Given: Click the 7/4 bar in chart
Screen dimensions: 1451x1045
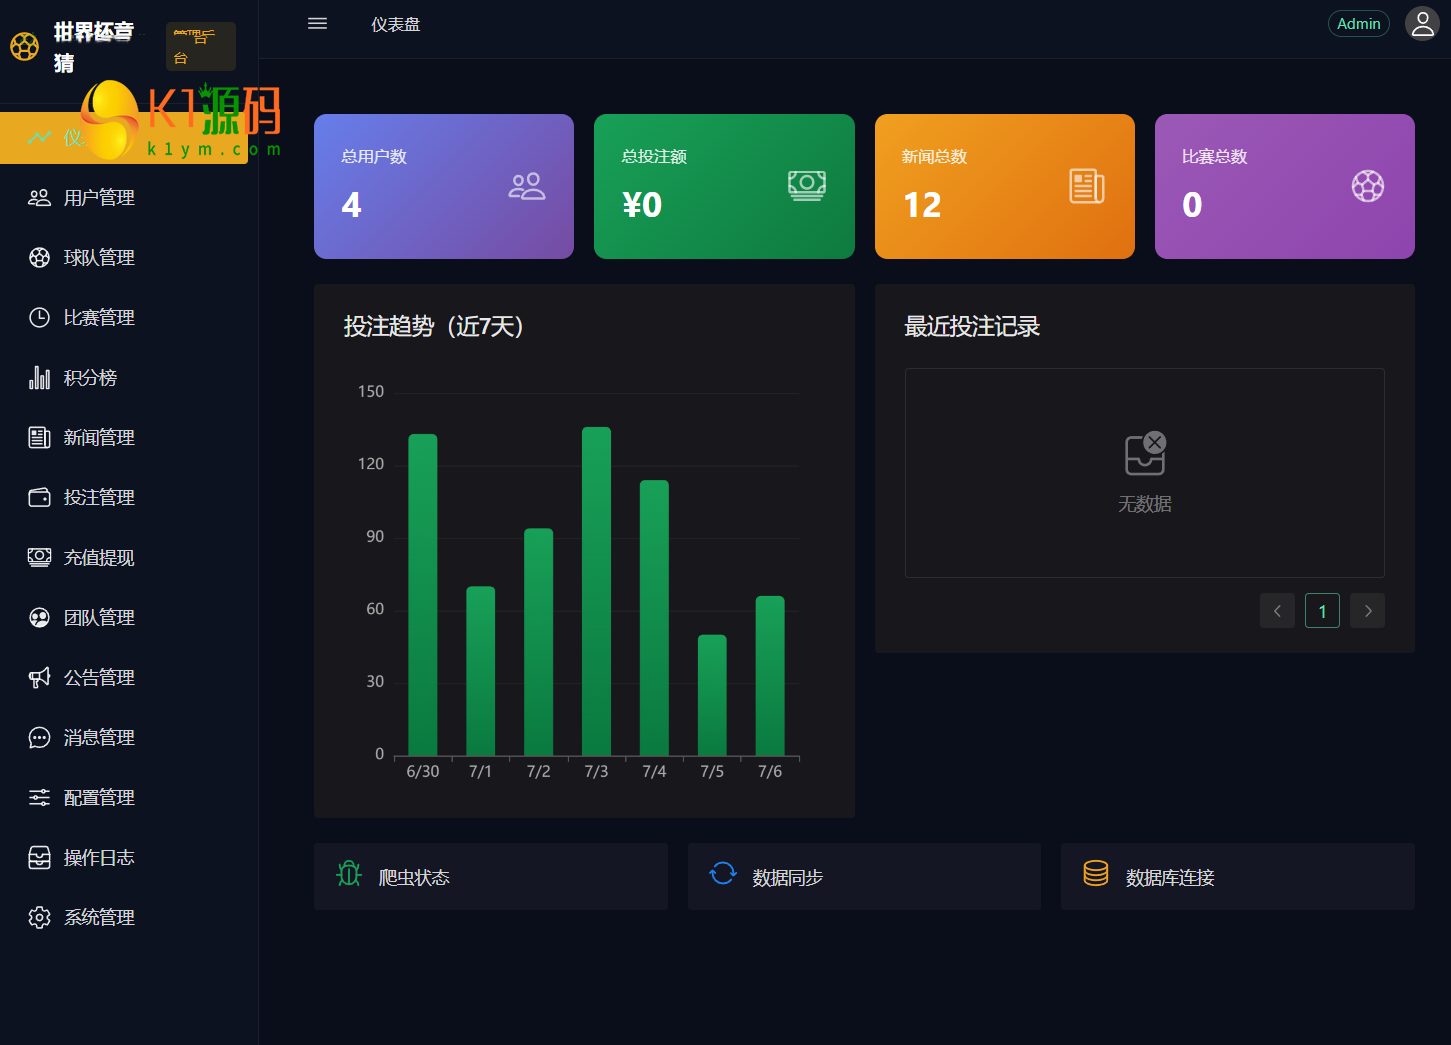Looking at the screenshot, I should tap(654, 618).
